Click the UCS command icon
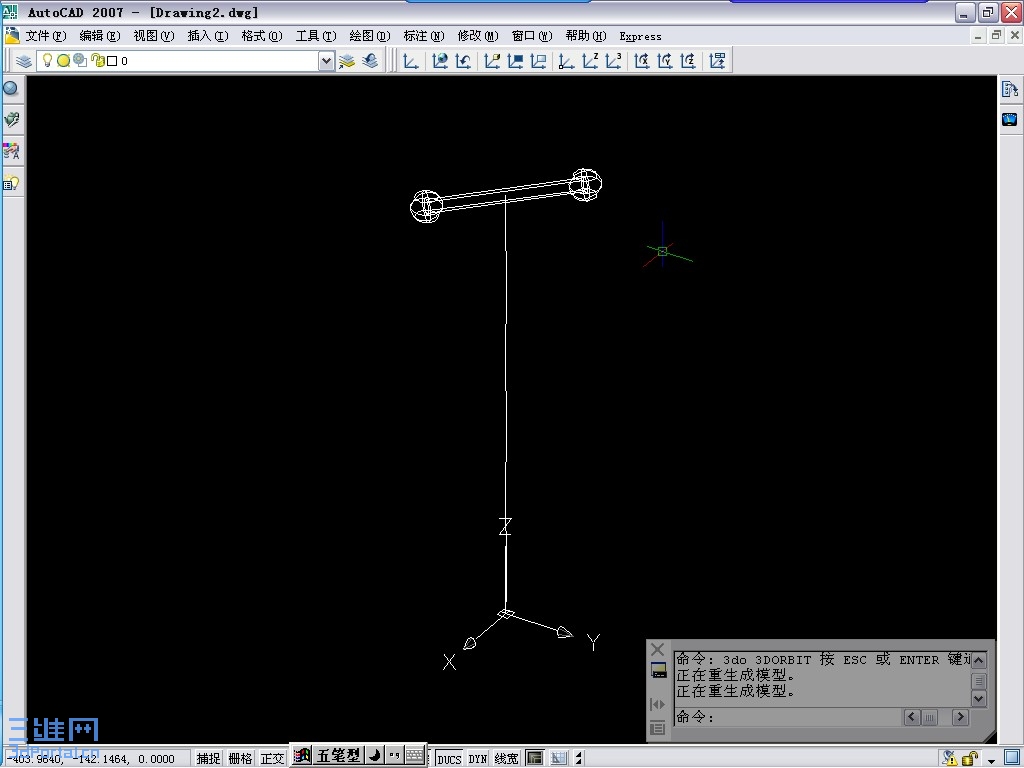 411,61
